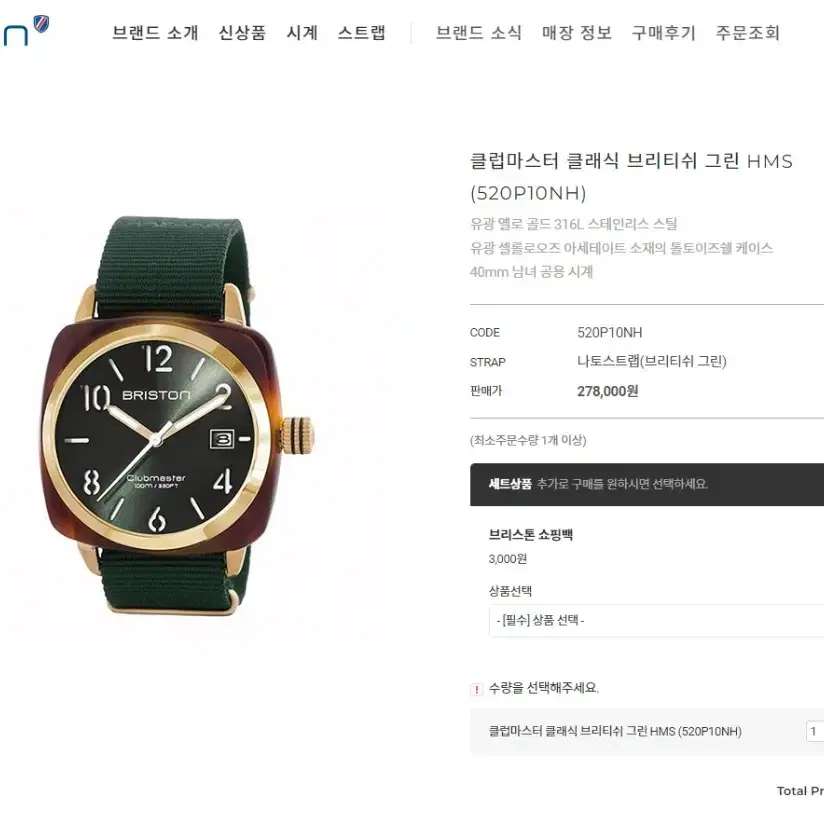The width and height of the screenshot is (824, 824).
Task: Click the quantity input field
Action: click(x=815, y=731)
